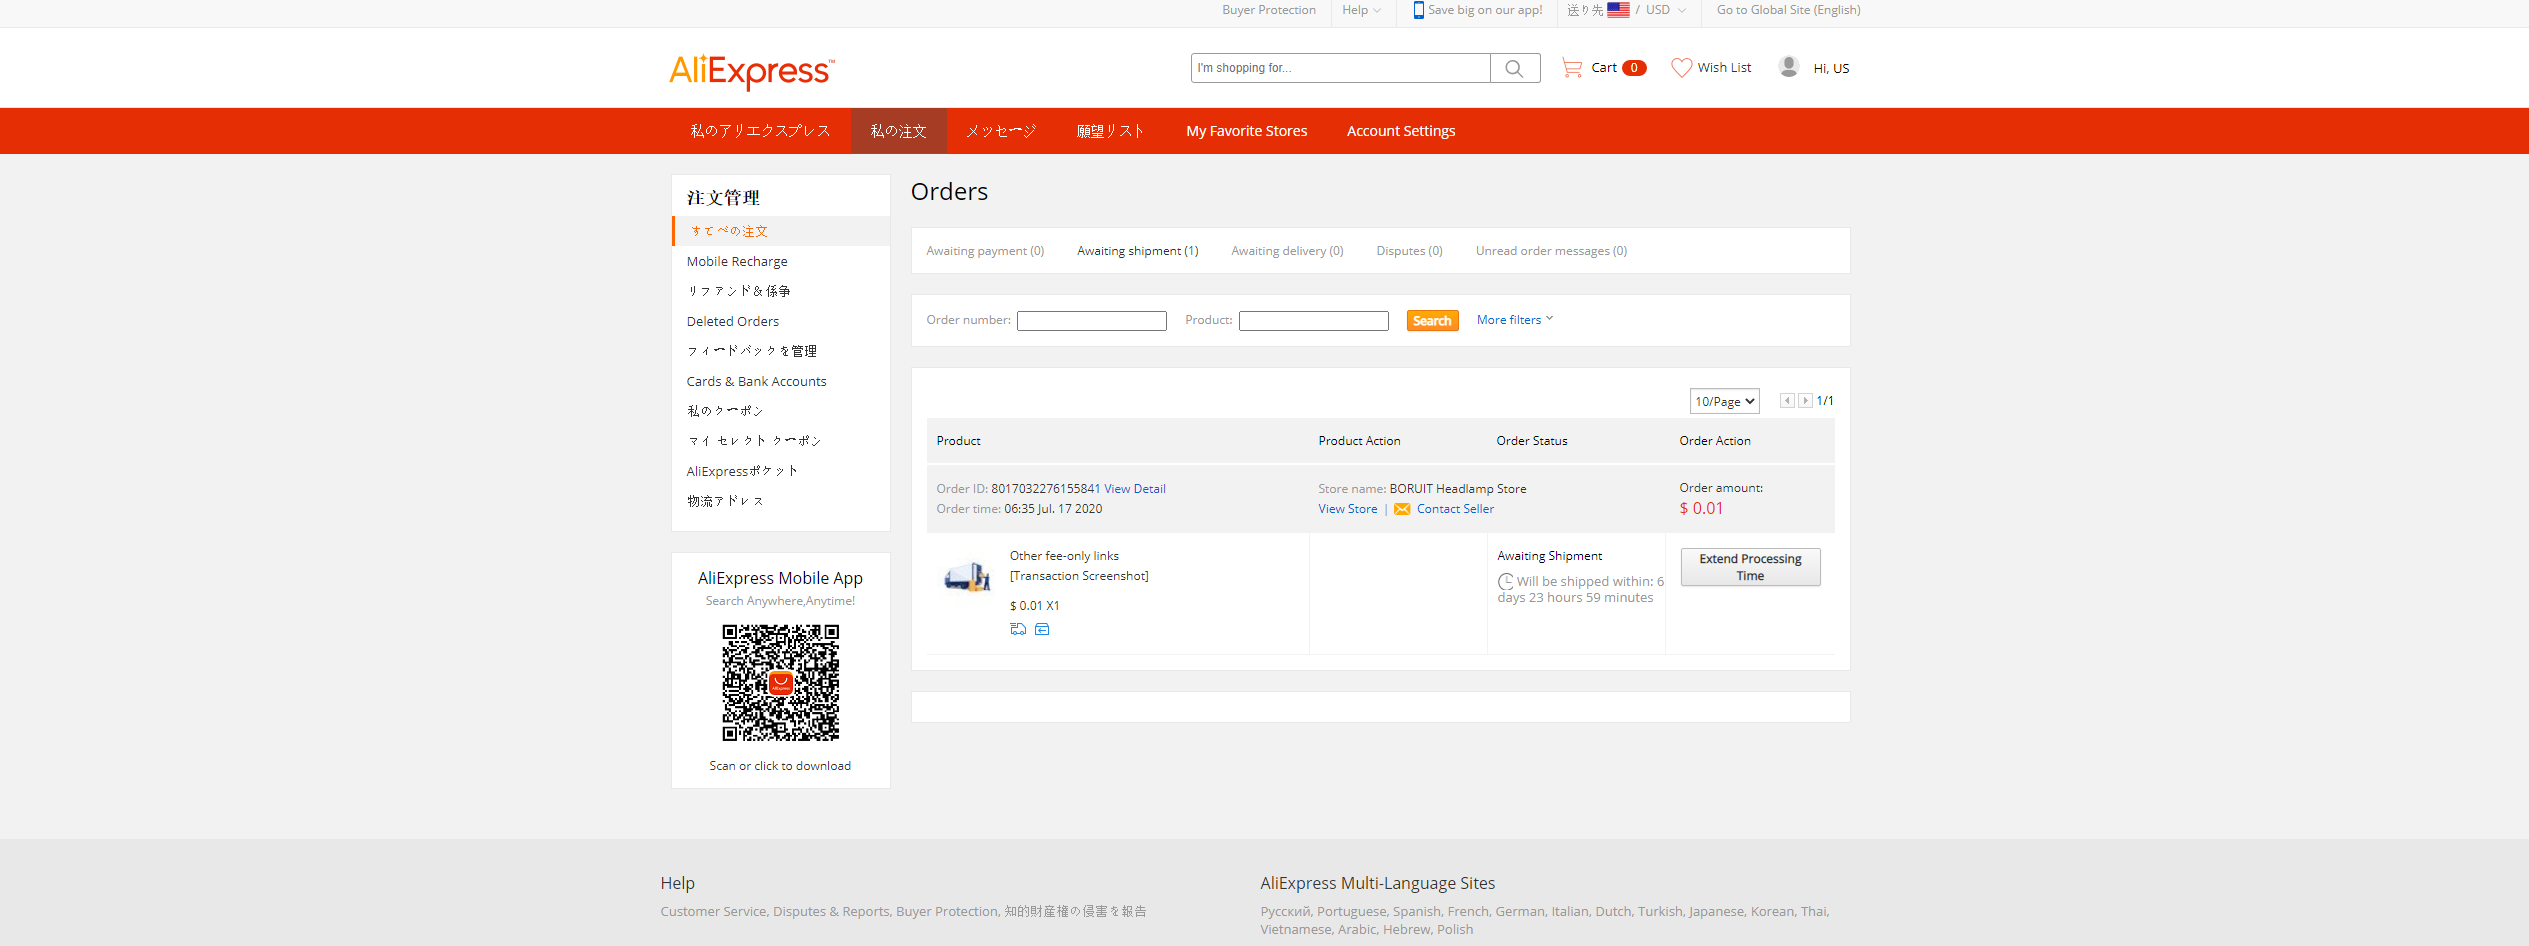Image resolution: width=2529 pixels, height=946 pixels.
Task: Open Cards & Bank Accounts in sidebar
Action: (x=757, y=381)
